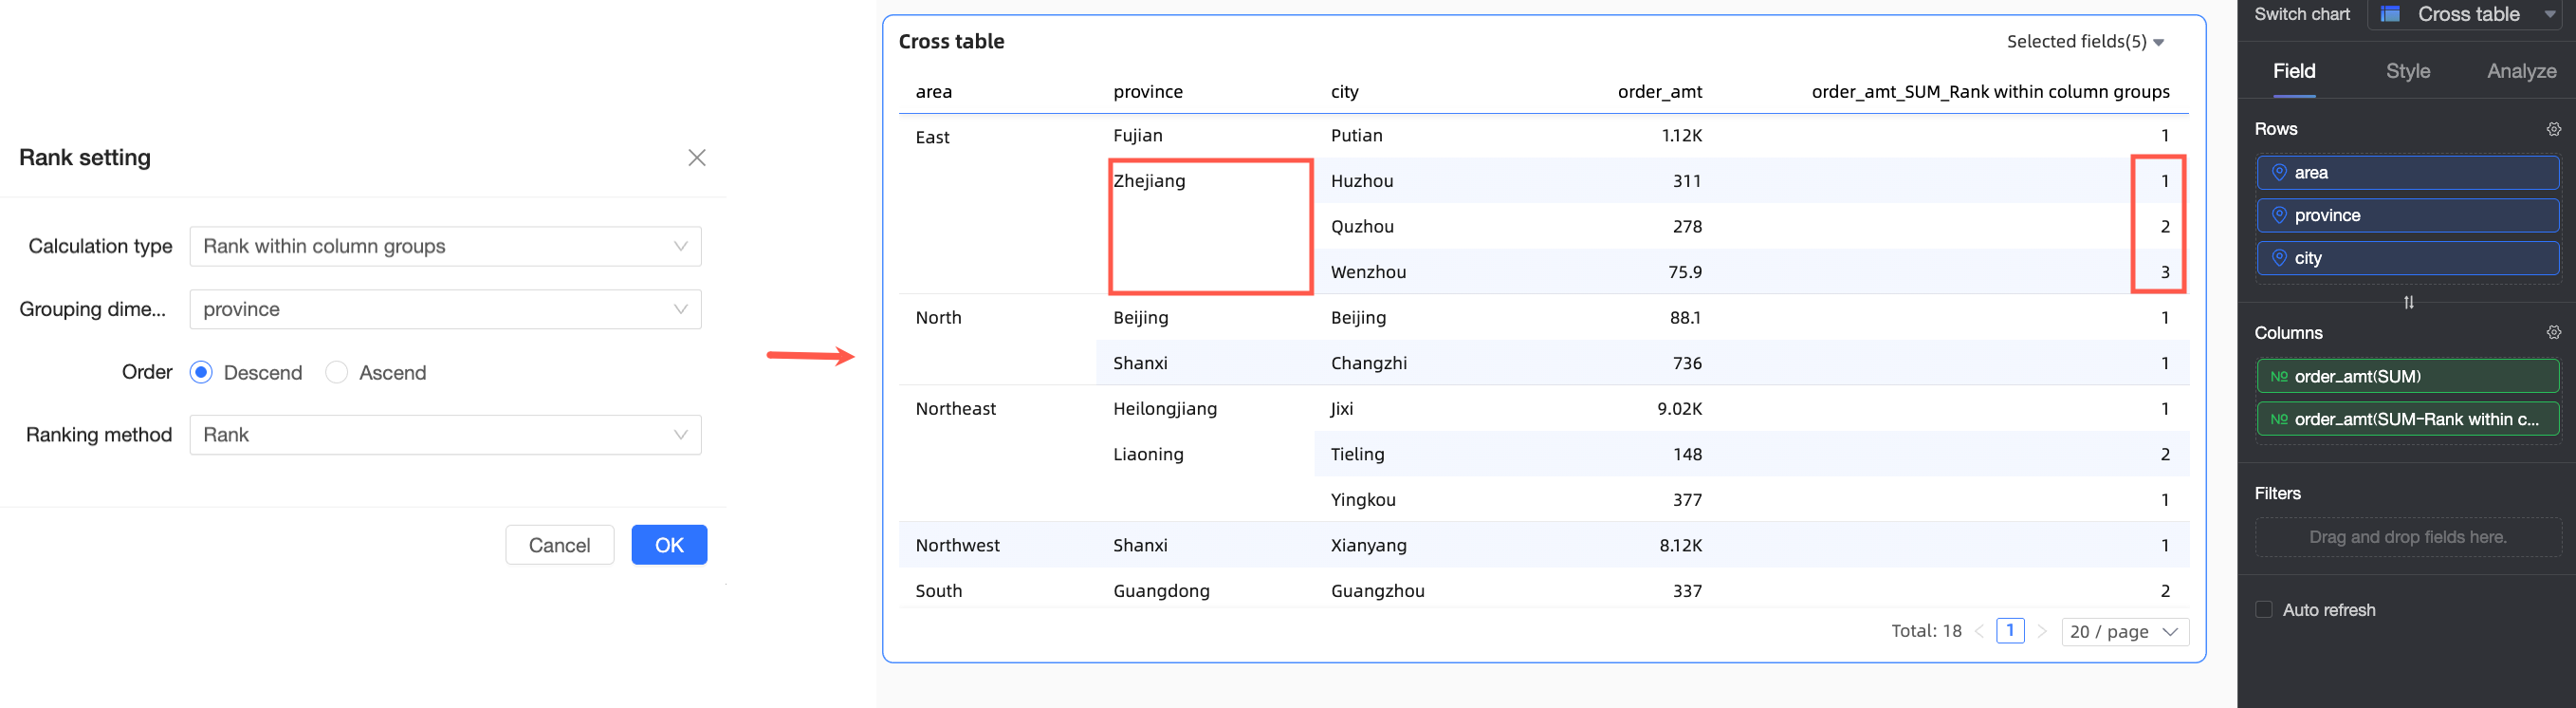Viewport: 2576px width, 708px height.
Task: Open Columns settings gear icon
Action: pyautogui.click(x=2553, y=333)
